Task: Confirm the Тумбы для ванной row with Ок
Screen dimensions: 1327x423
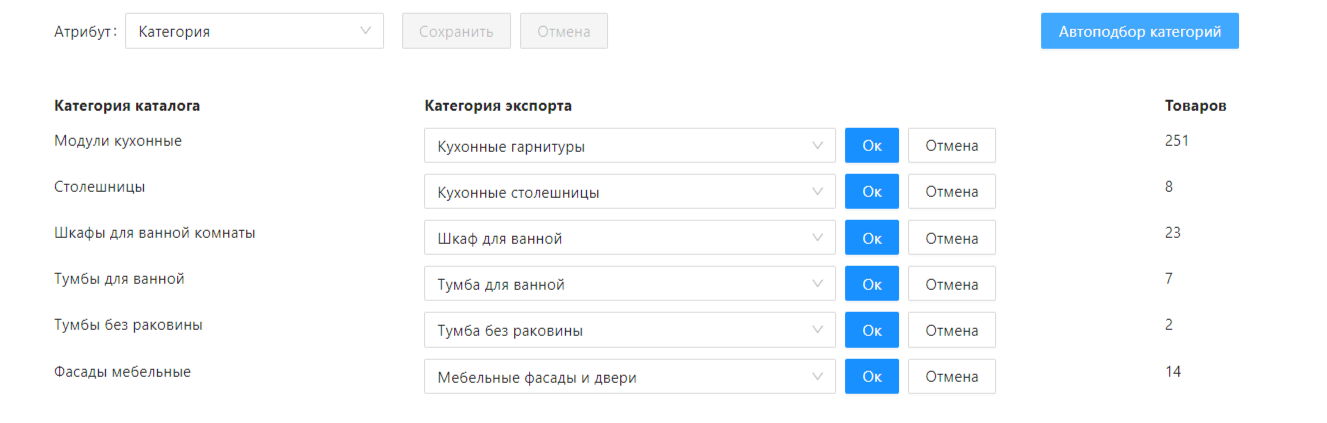Action: tap(871, 284)
